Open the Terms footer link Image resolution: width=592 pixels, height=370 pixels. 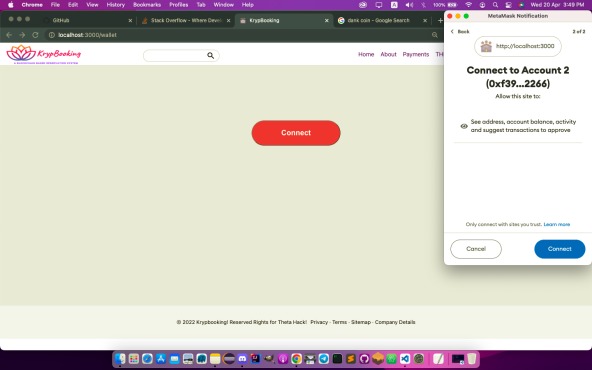coord(339,322)
